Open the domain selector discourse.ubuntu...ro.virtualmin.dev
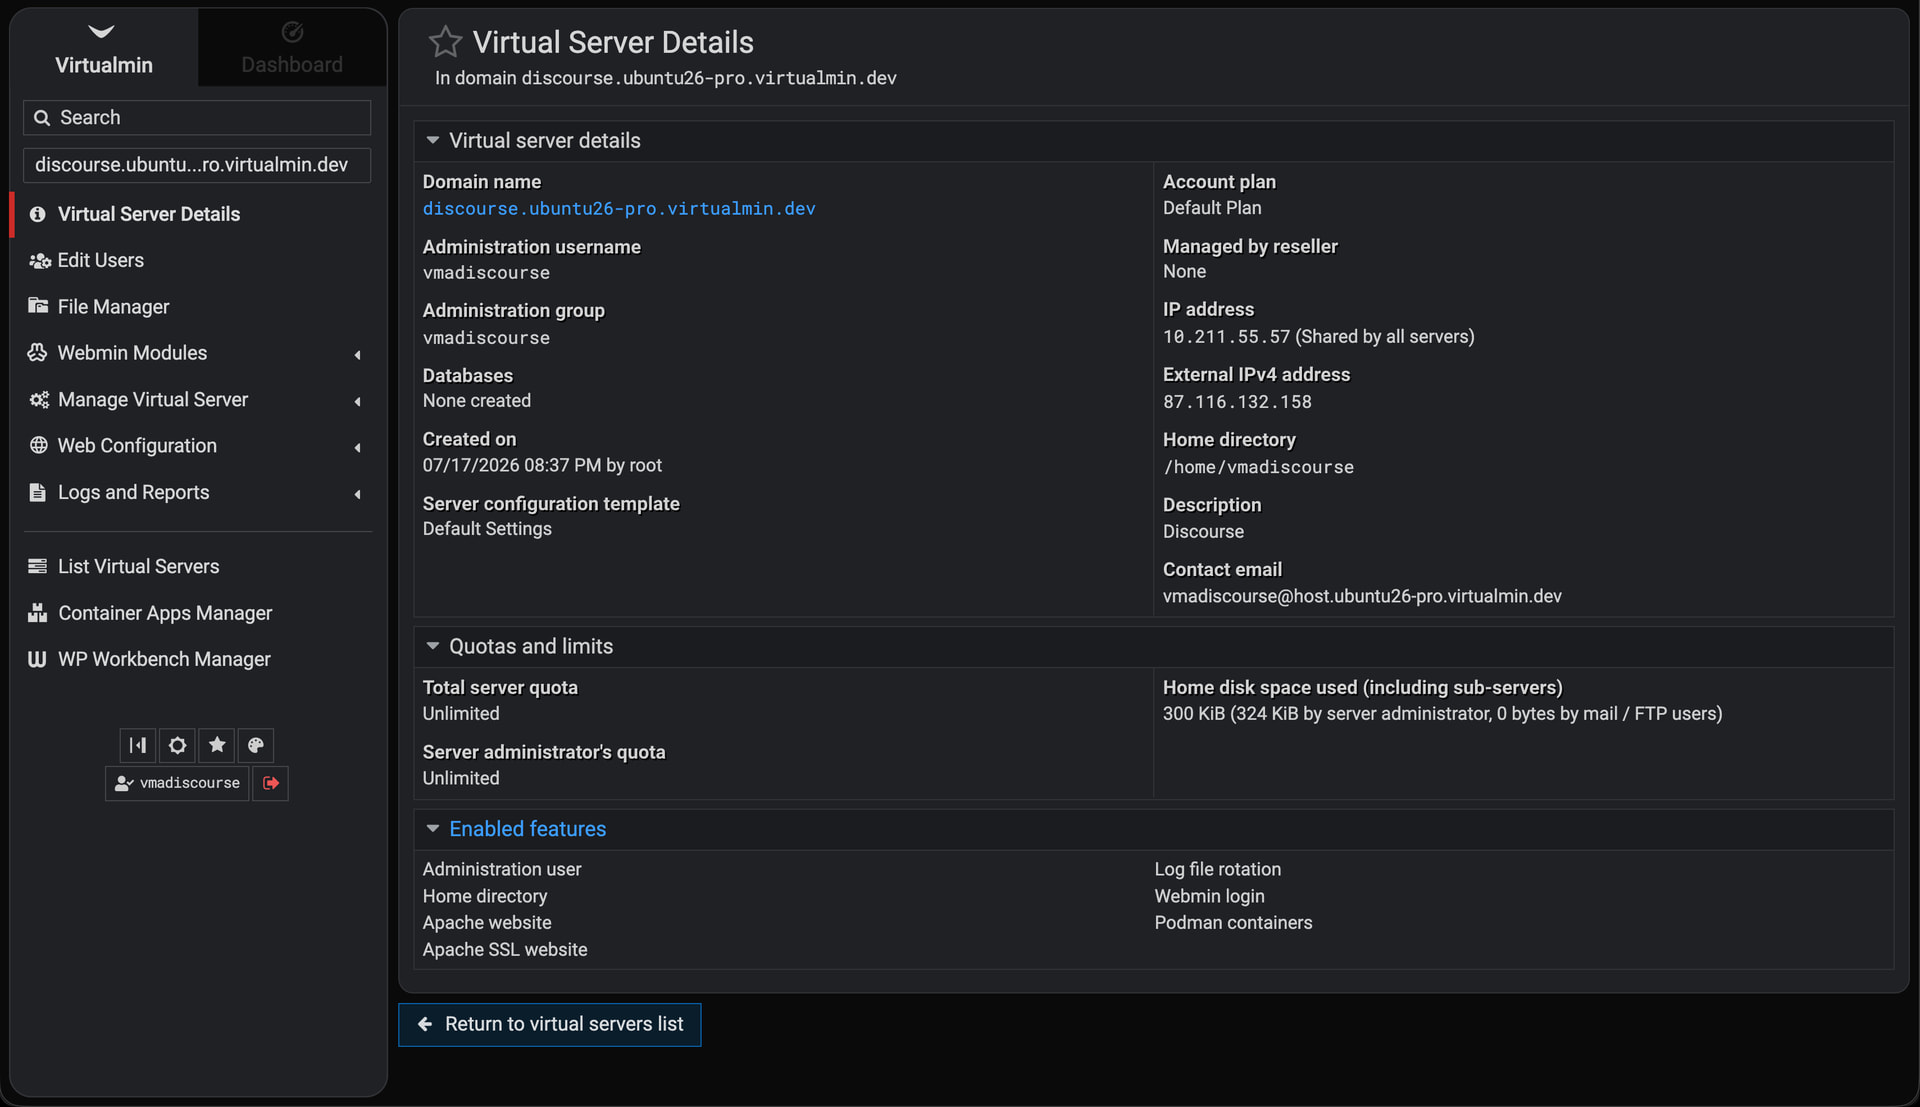 197,165
